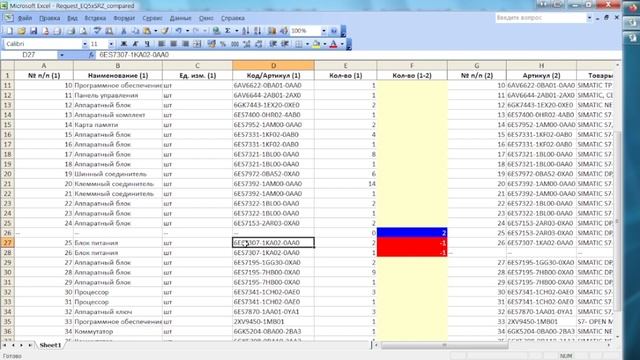Click the blue Help question icon

(334, 31)
